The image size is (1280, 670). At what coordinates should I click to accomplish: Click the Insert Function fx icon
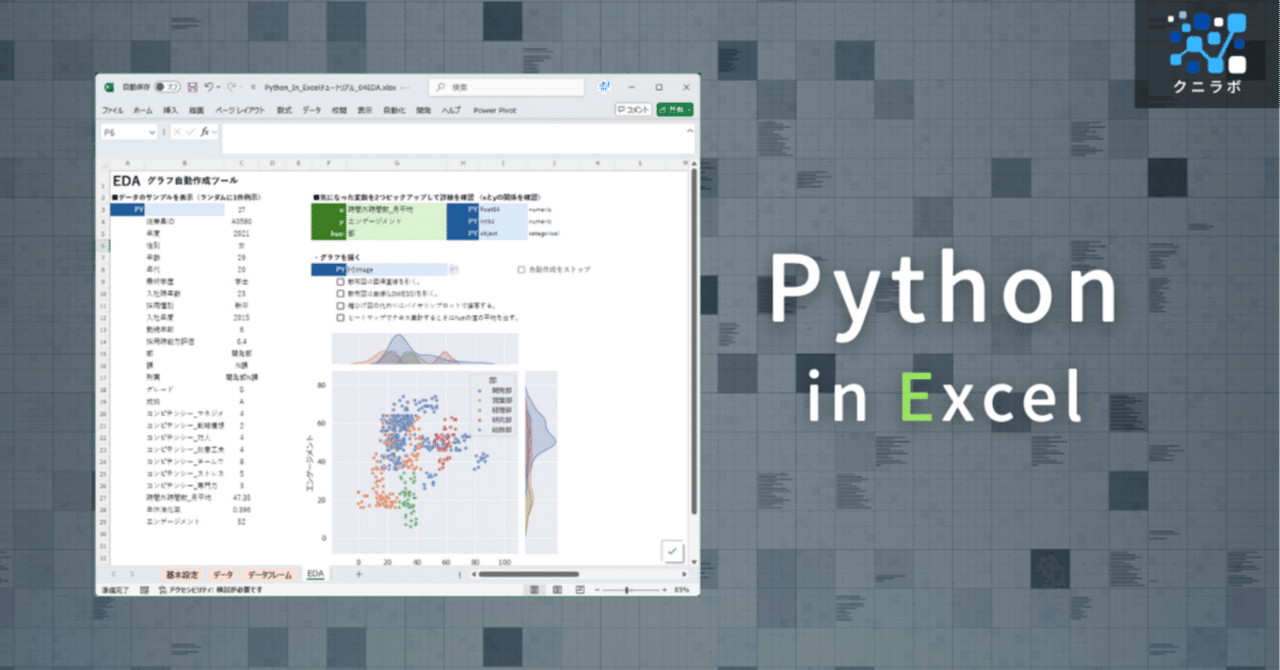(x=205, y=130)
